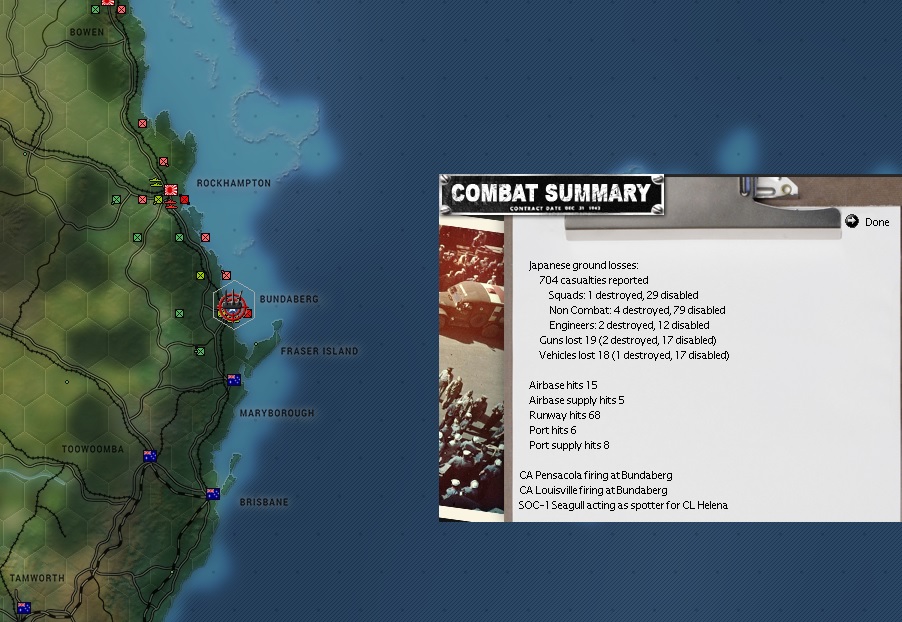Click the 'Airbase hits 15' line
This screenshot has width=902, height=622.
pyautogui.click(x=563, y=385)
